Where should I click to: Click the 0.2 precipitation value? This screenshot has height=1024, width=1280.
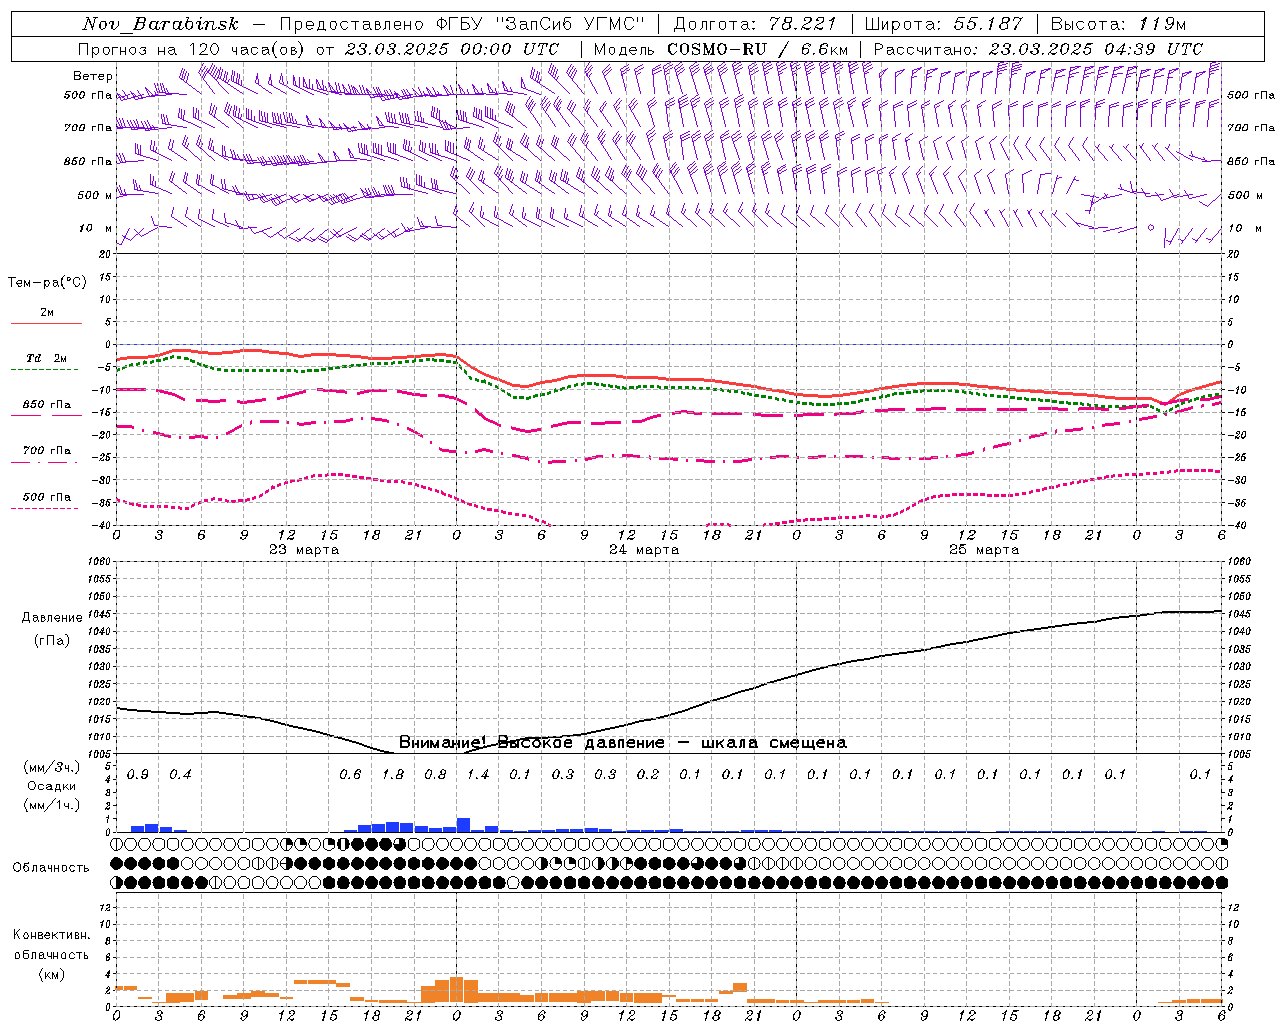point(648,775)
